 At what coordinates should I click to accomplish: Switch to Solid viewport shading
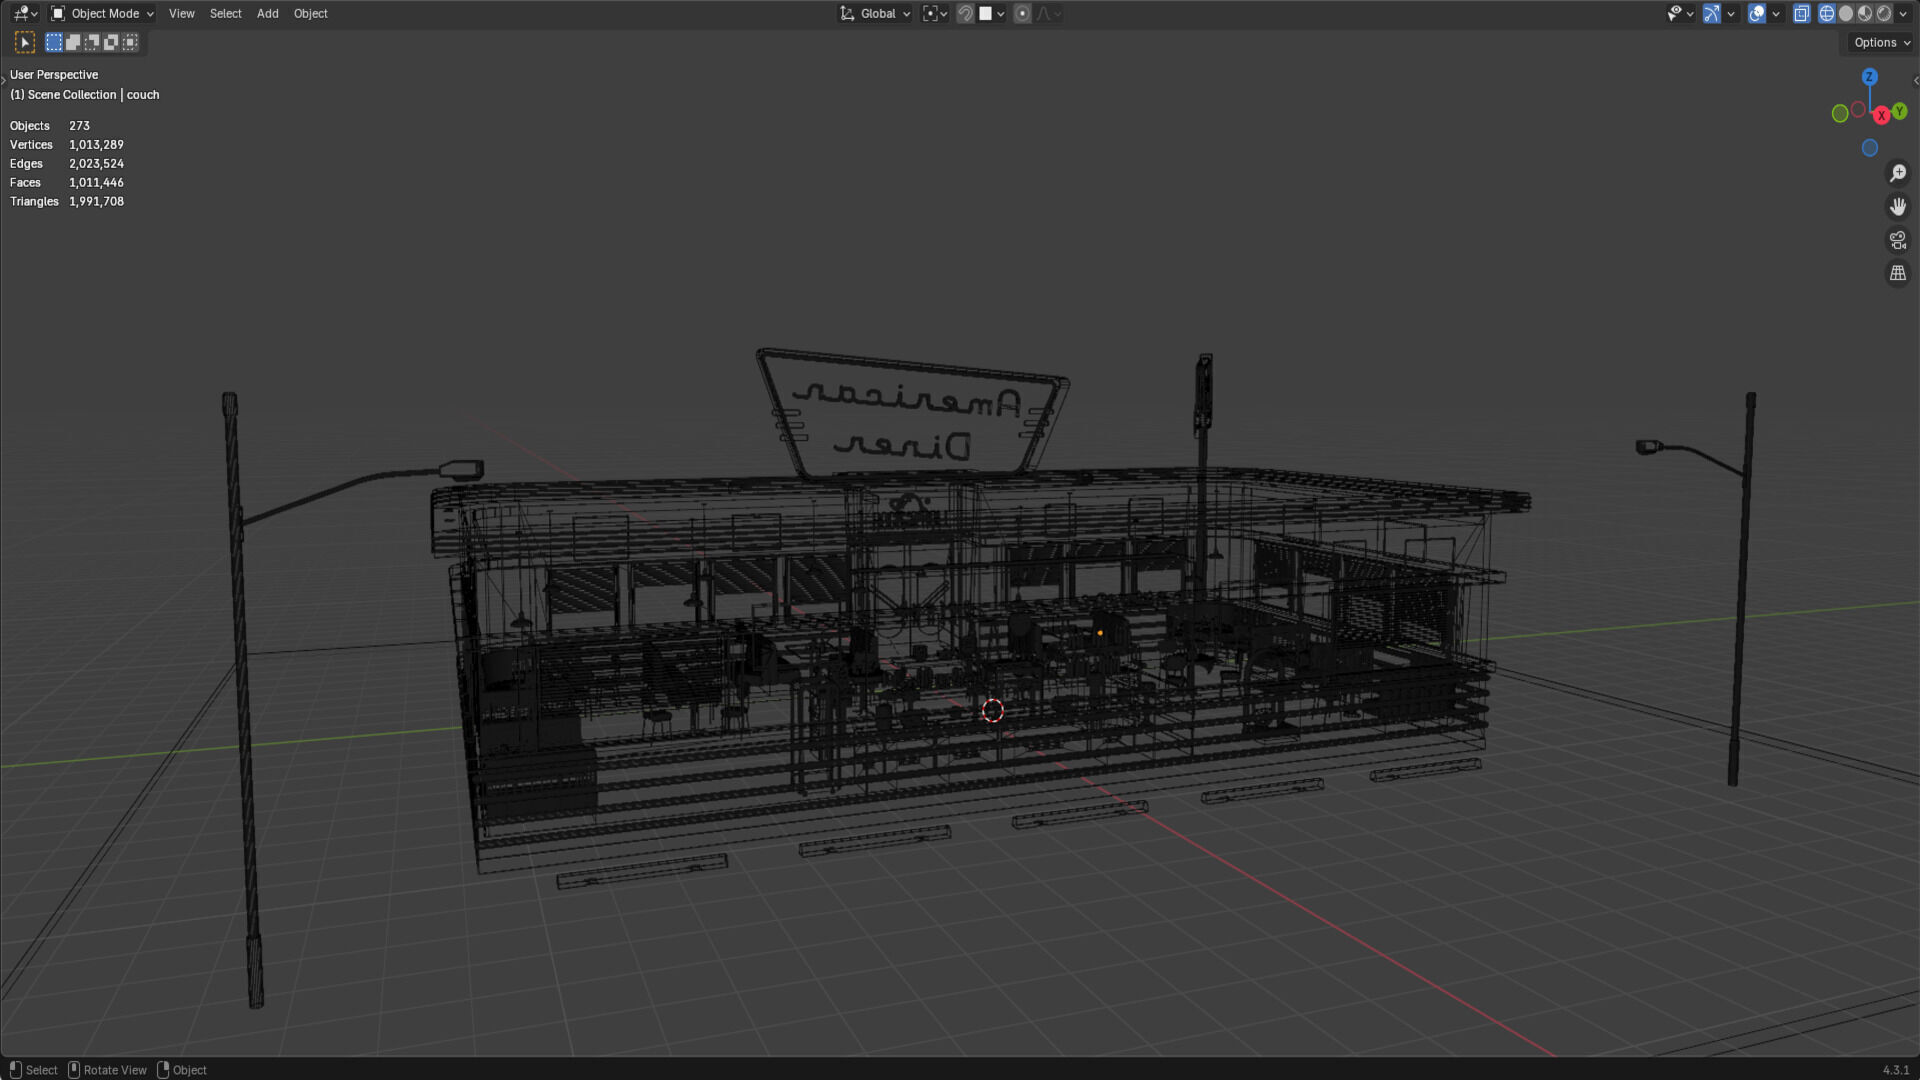(x=1846, y=14)
